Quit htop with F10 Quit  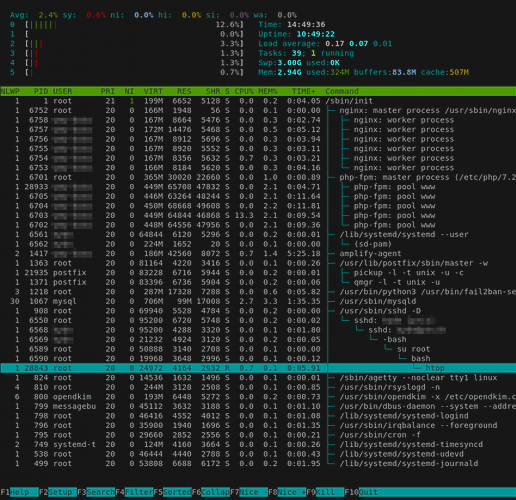[361, 492]
